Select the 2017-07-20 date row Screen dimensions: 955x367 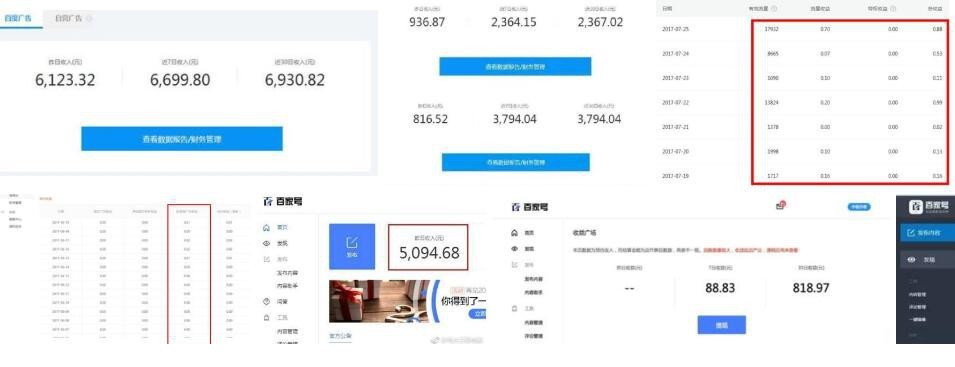(805, 152)
